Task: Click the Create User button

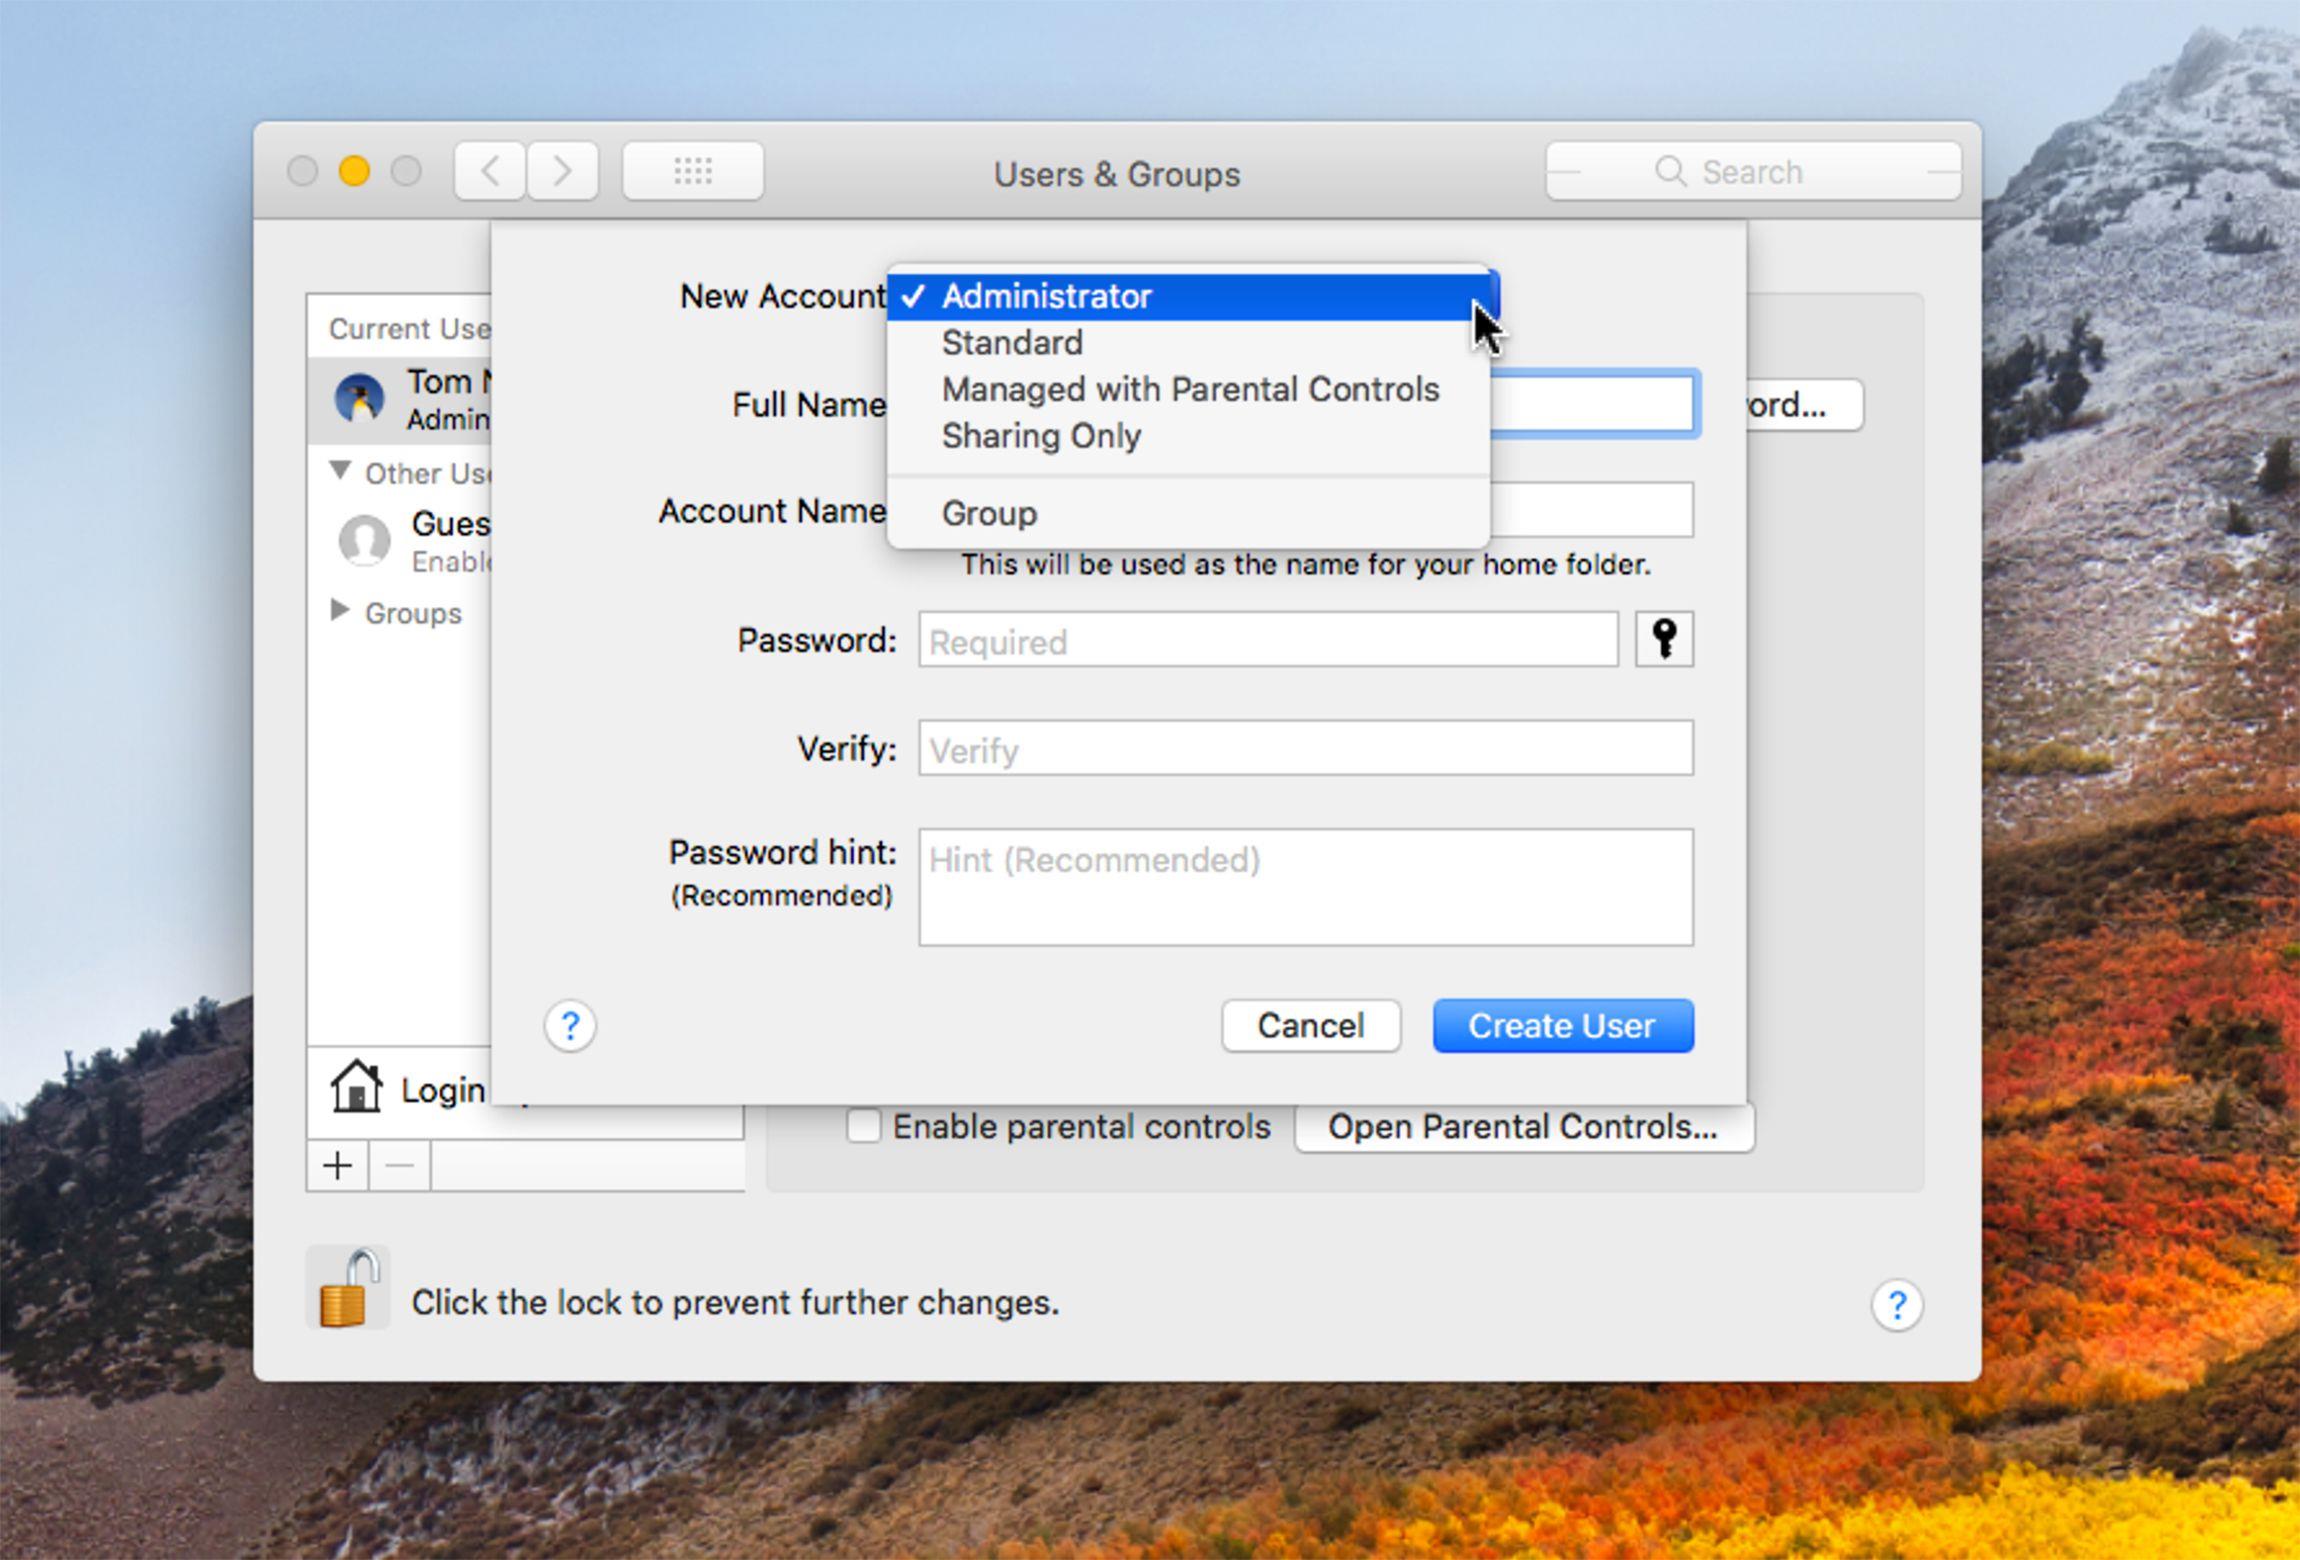Action: pos(1563,1026)
